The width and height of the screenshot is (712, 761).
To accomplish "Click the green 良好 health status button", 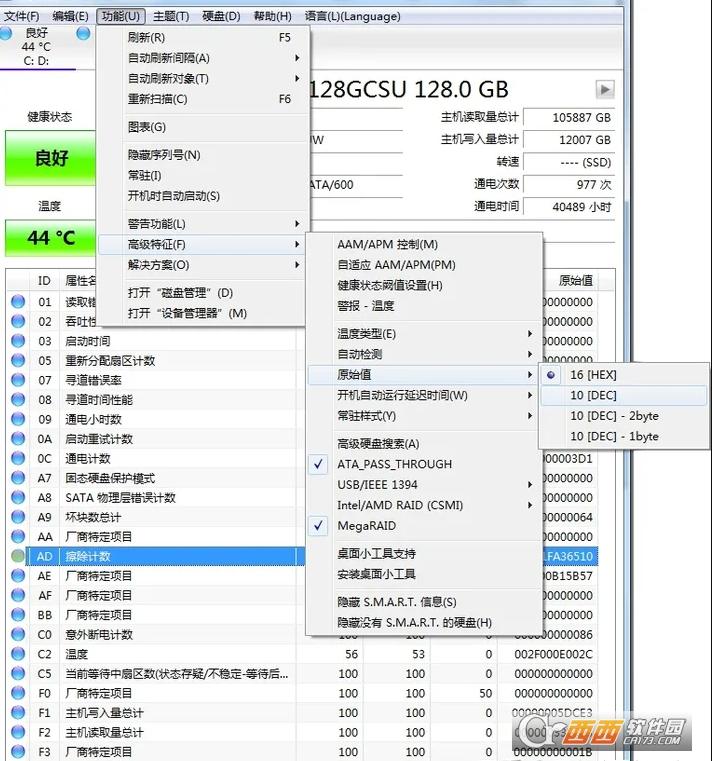I will click(50, 158).
